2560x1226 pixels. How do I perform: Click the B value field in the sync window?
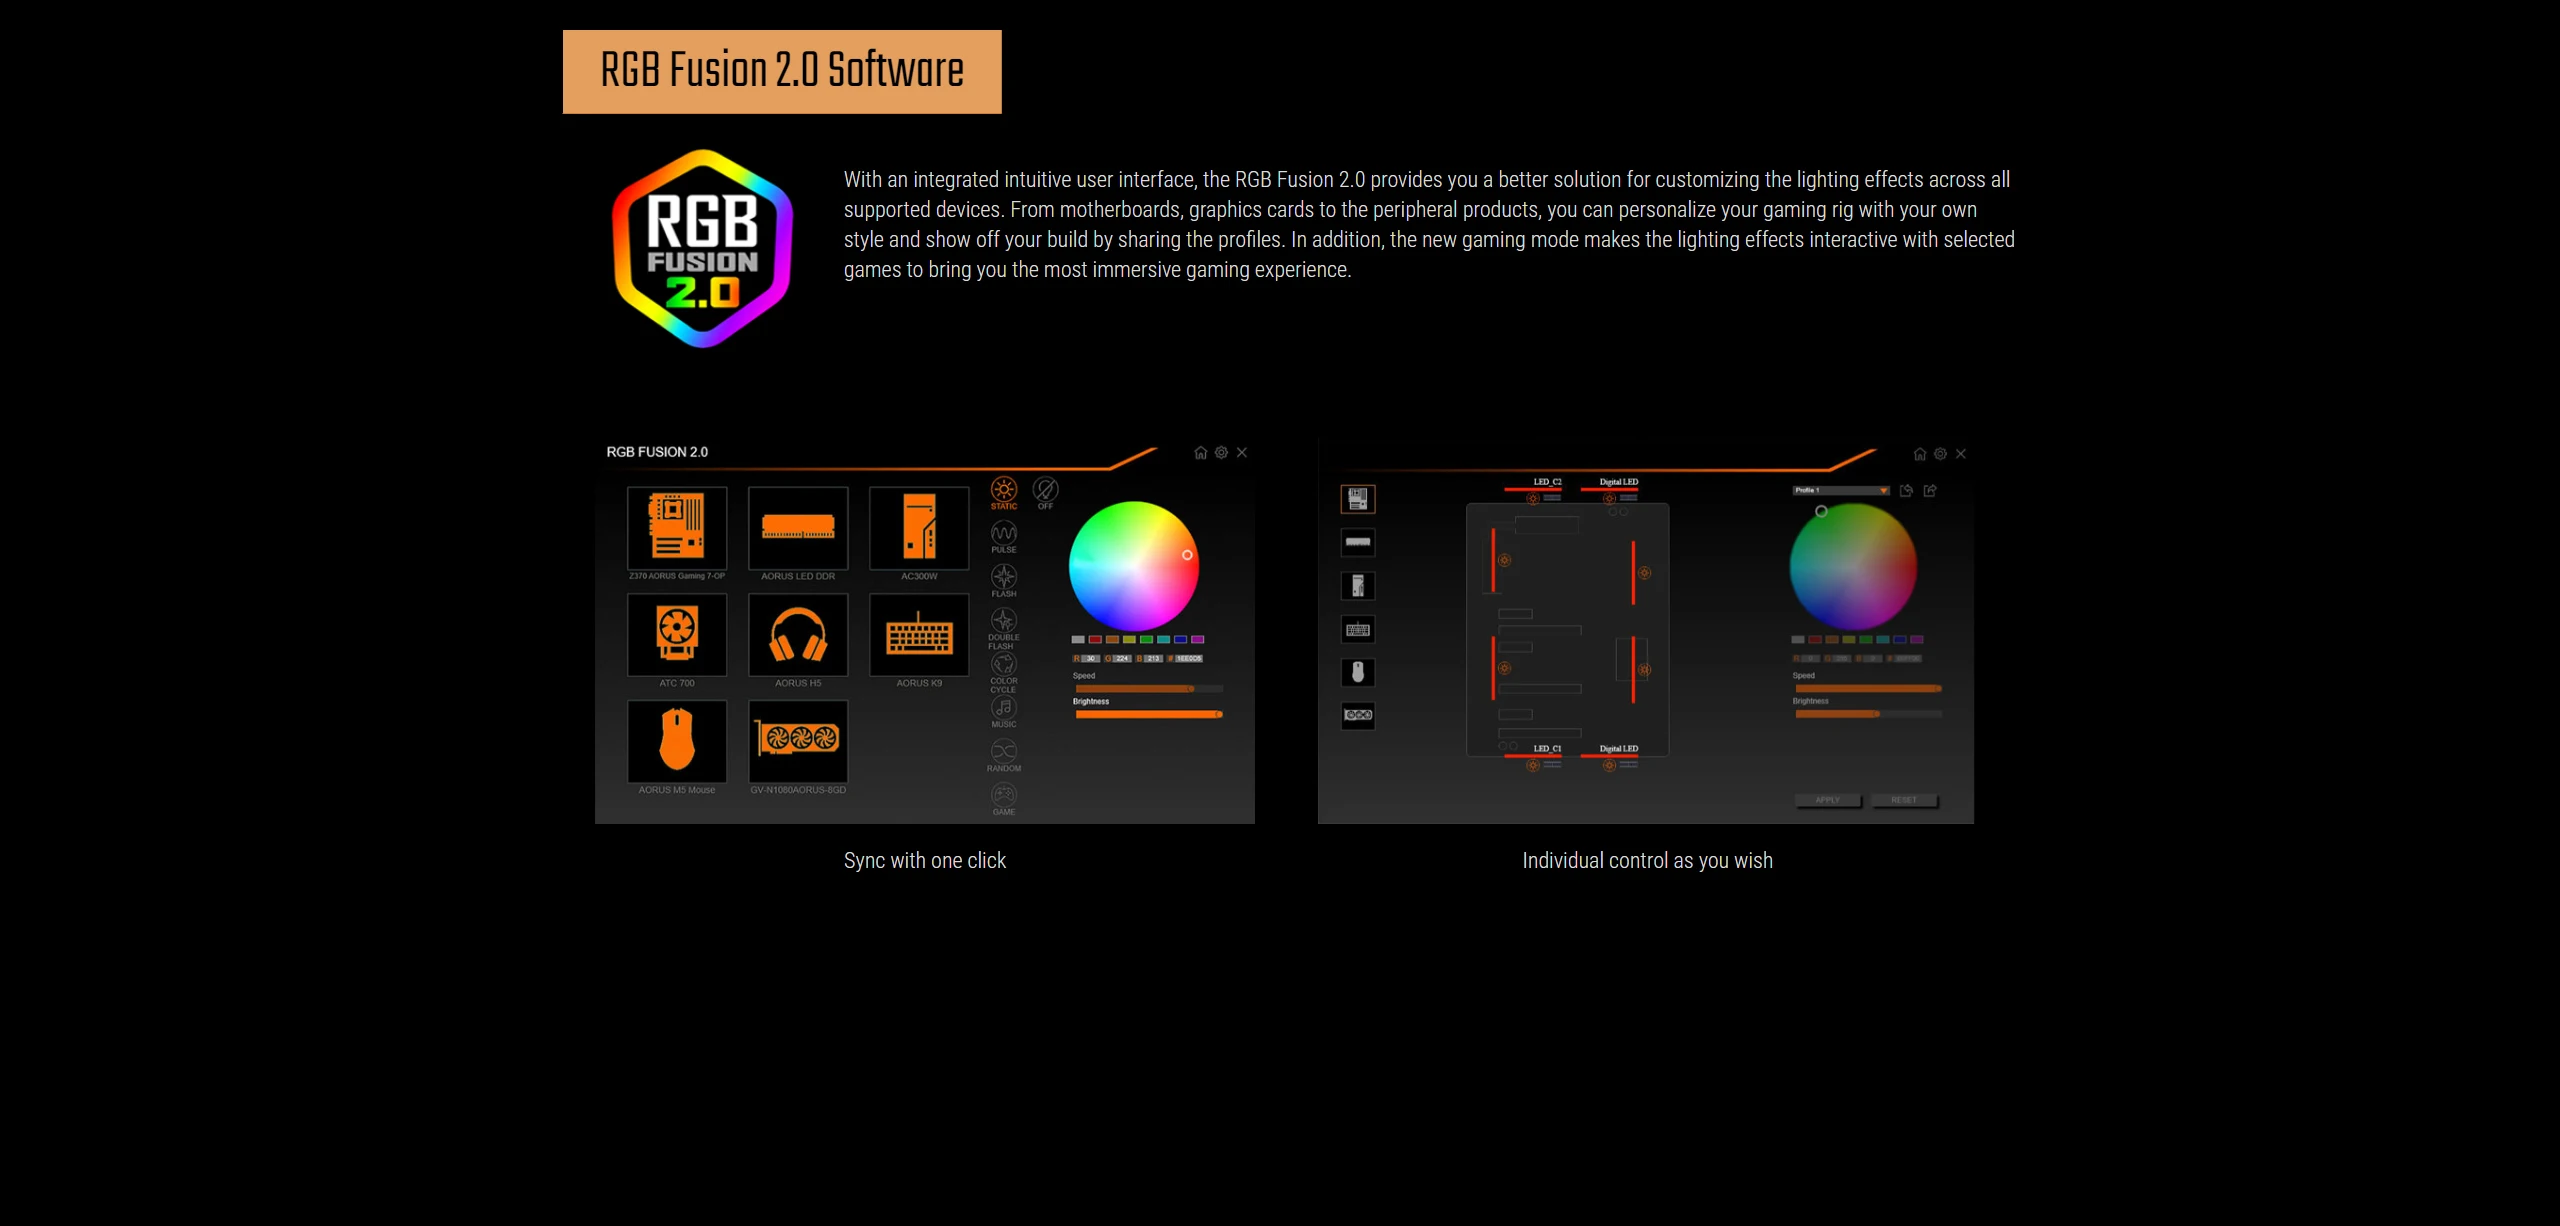tap(1154, 659)
